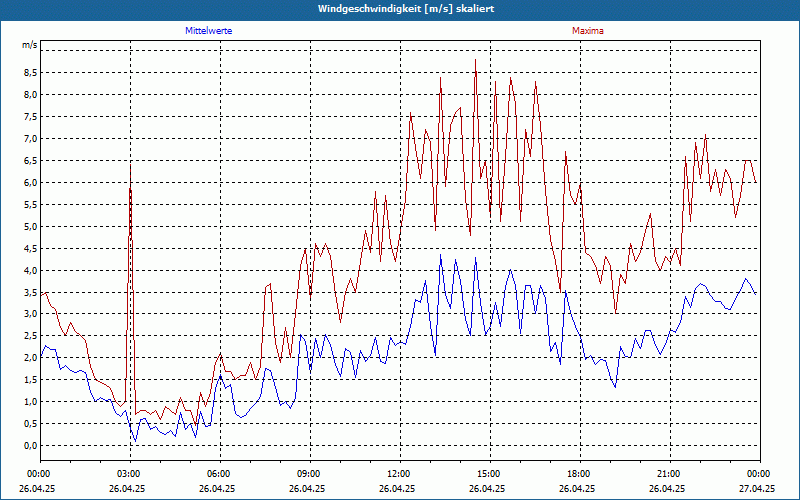Click the 8,0 y-axis value
Image resolution: width=800 pixels, height=500 pixels.
(30, 94)
